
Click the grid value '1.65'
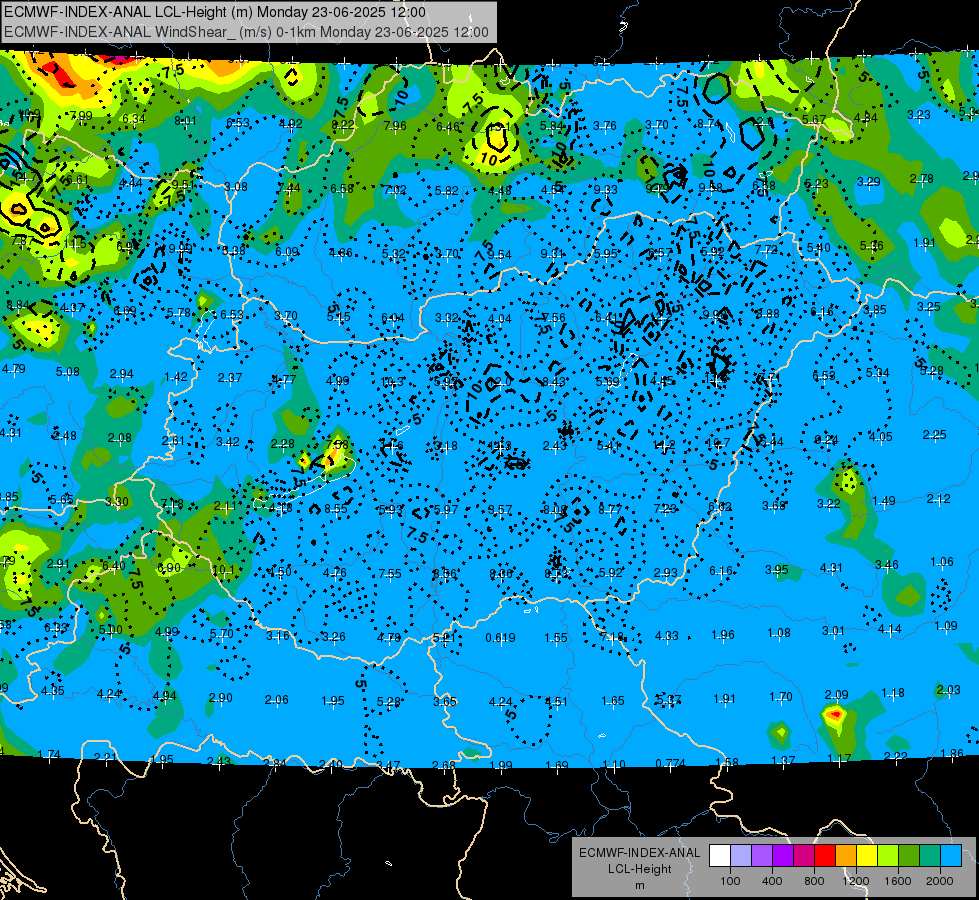tap(612, 701)
